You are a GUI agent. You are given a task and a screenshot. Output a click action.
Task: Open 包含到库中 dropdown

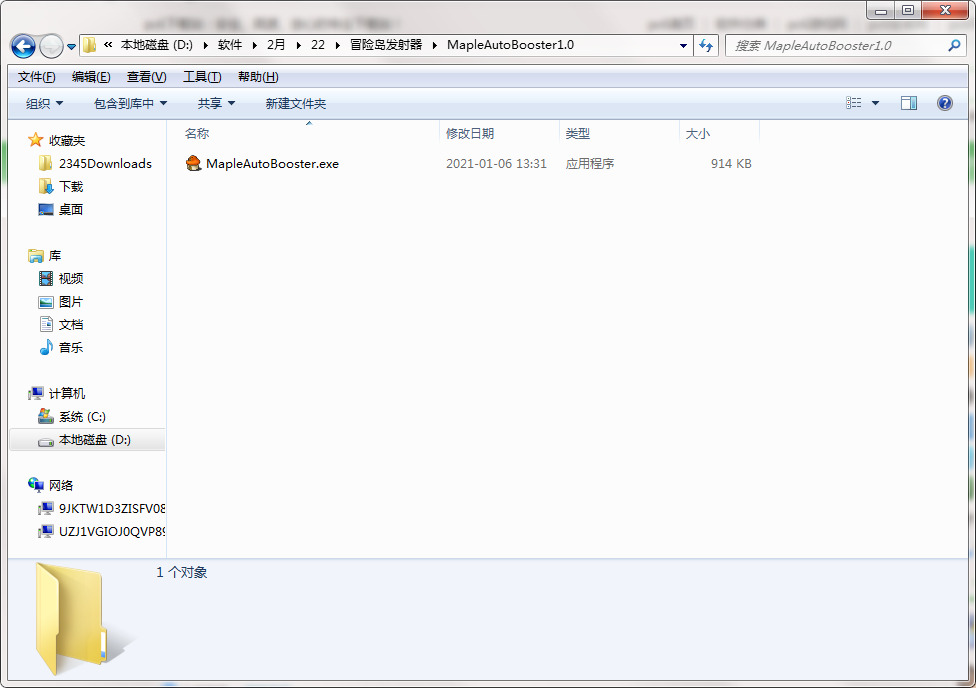pyautogui.click(x=130, y=103)
